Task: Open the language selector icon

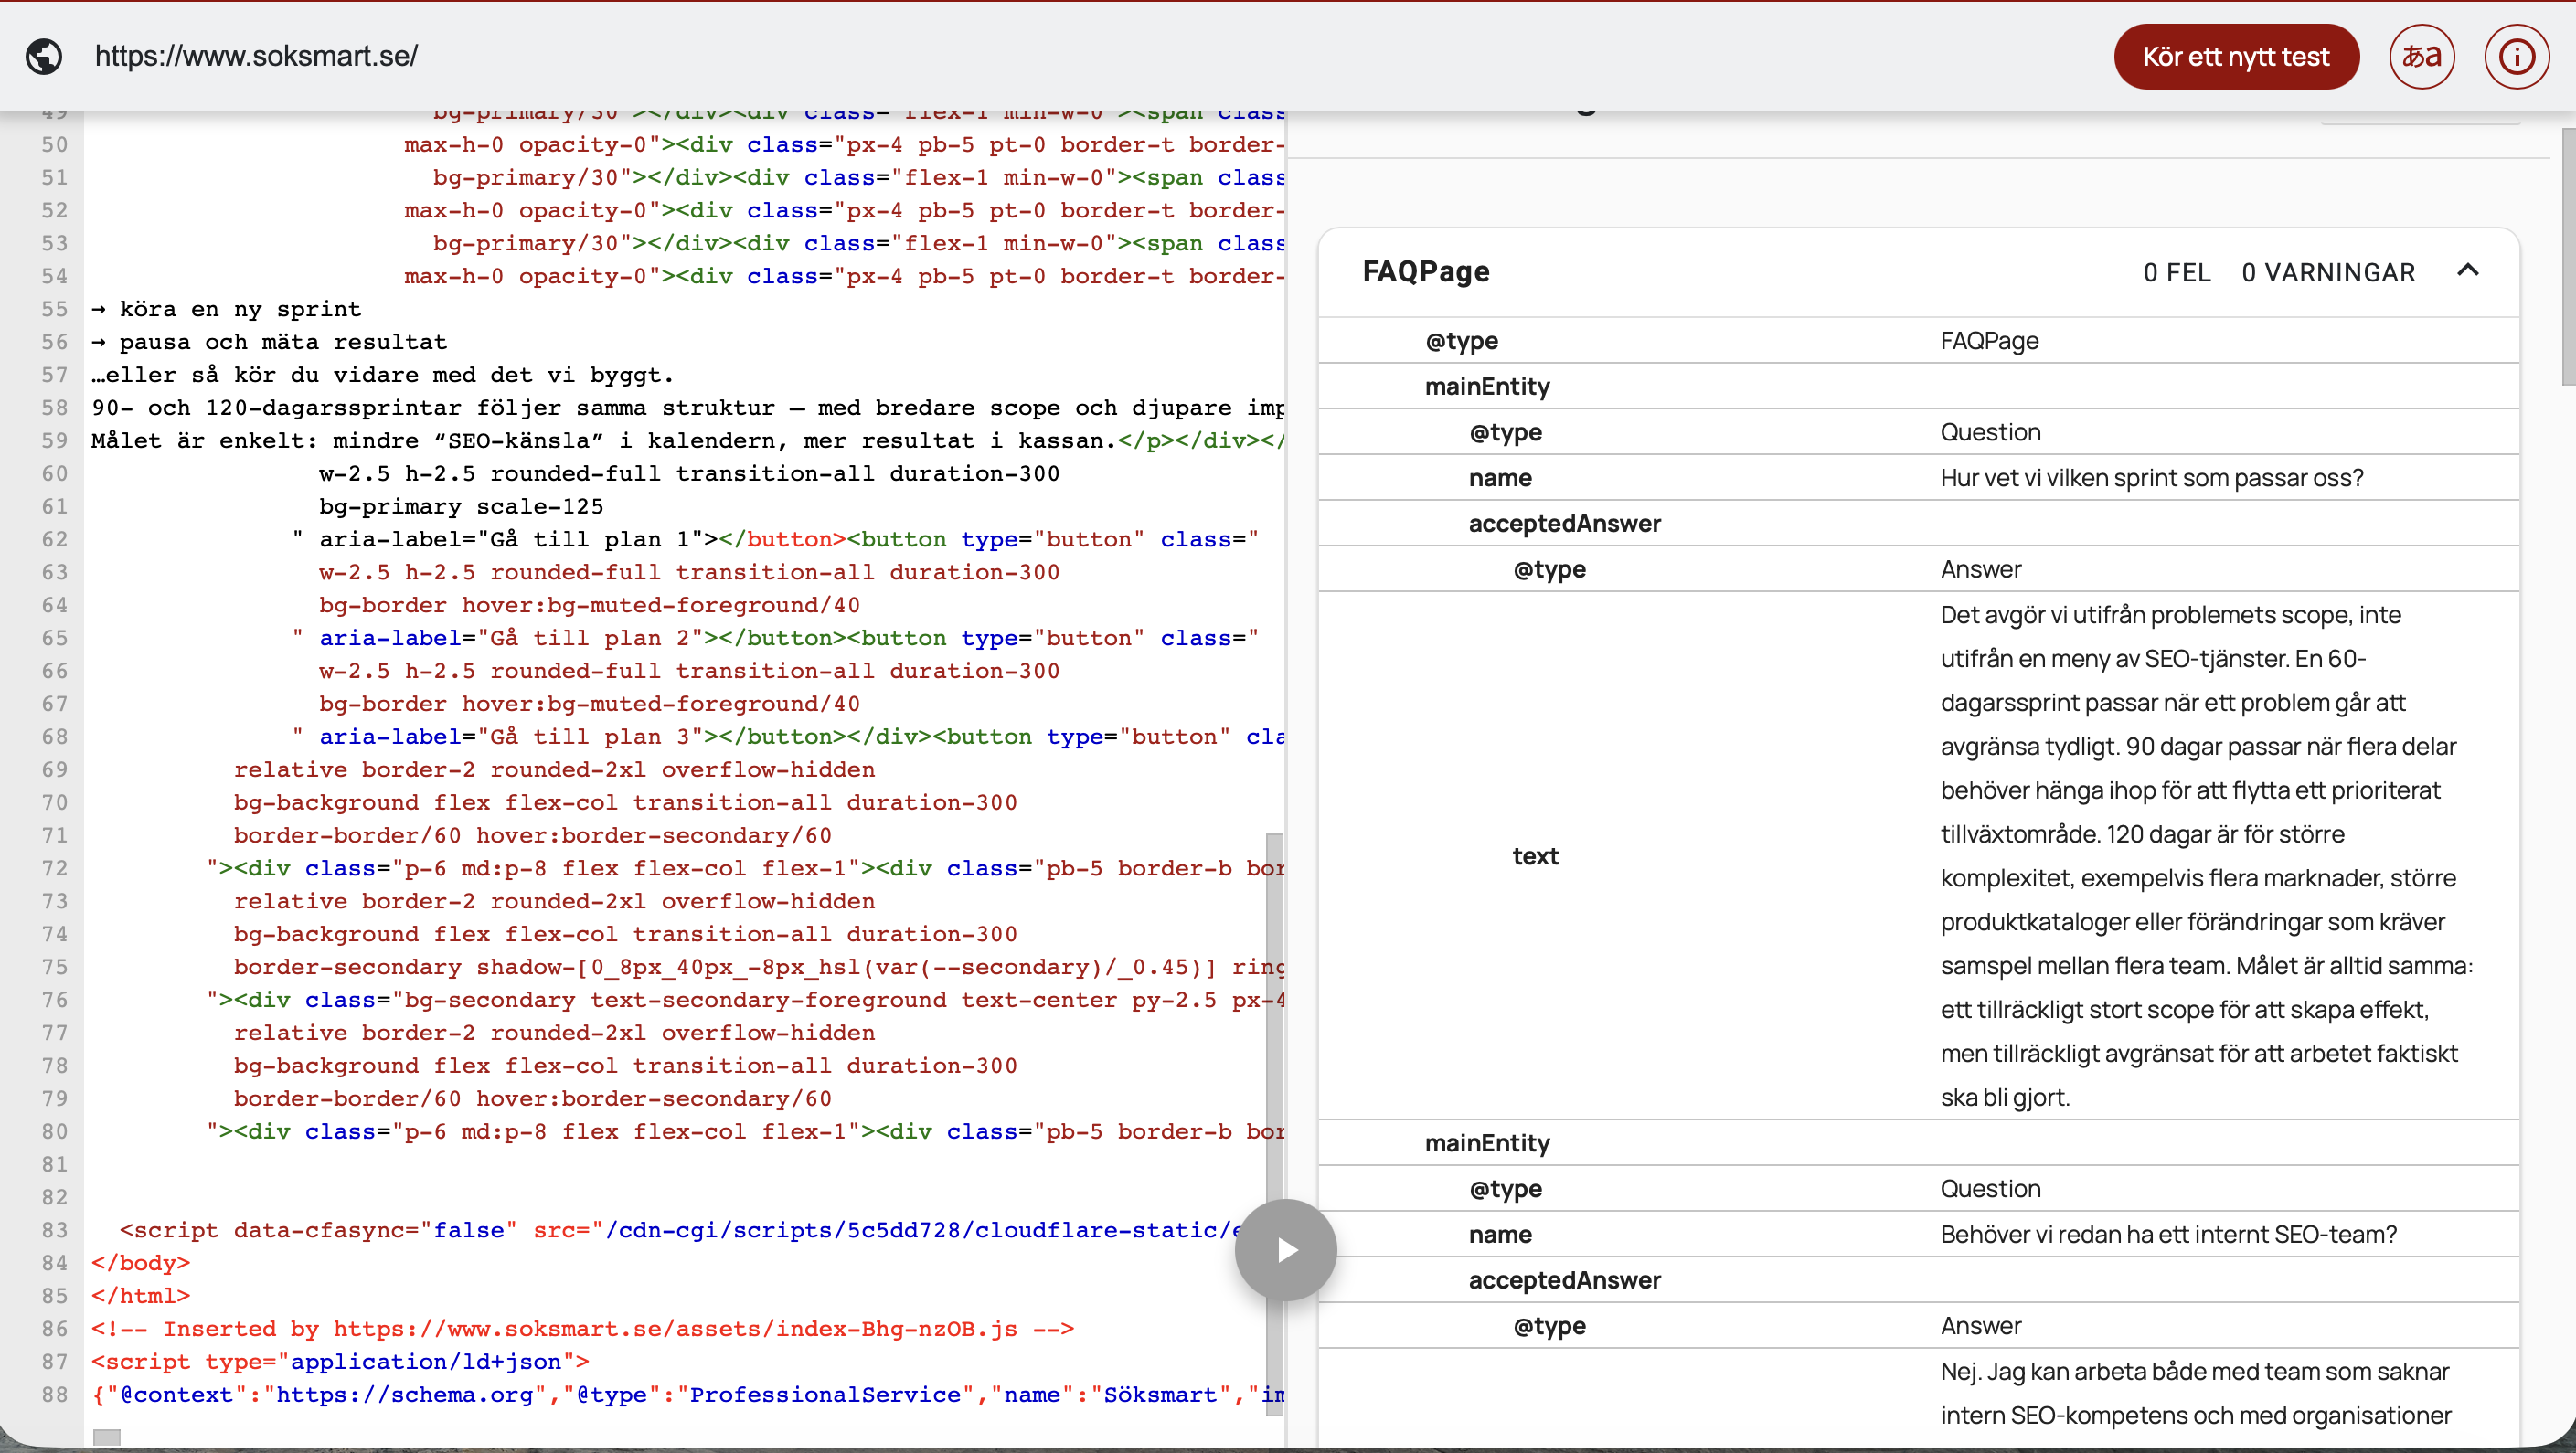Action: tap(2421, 56)
